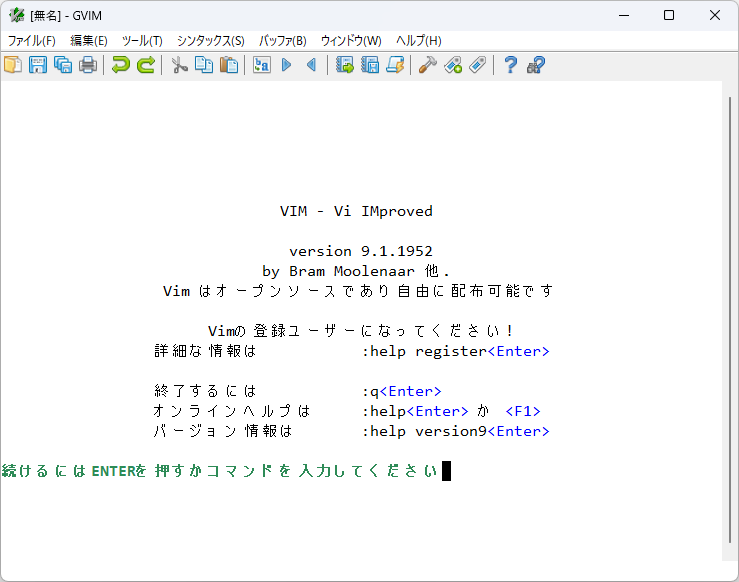The image size is (739, 582).
Task: Click the Find Next arrow icon
Action: point(287,65)
